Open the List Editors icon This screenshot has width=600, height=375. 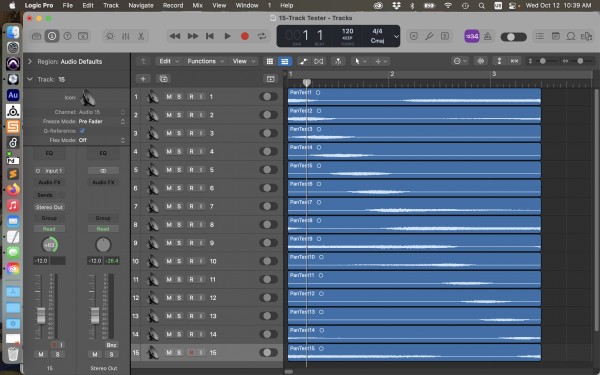point(540,36)
